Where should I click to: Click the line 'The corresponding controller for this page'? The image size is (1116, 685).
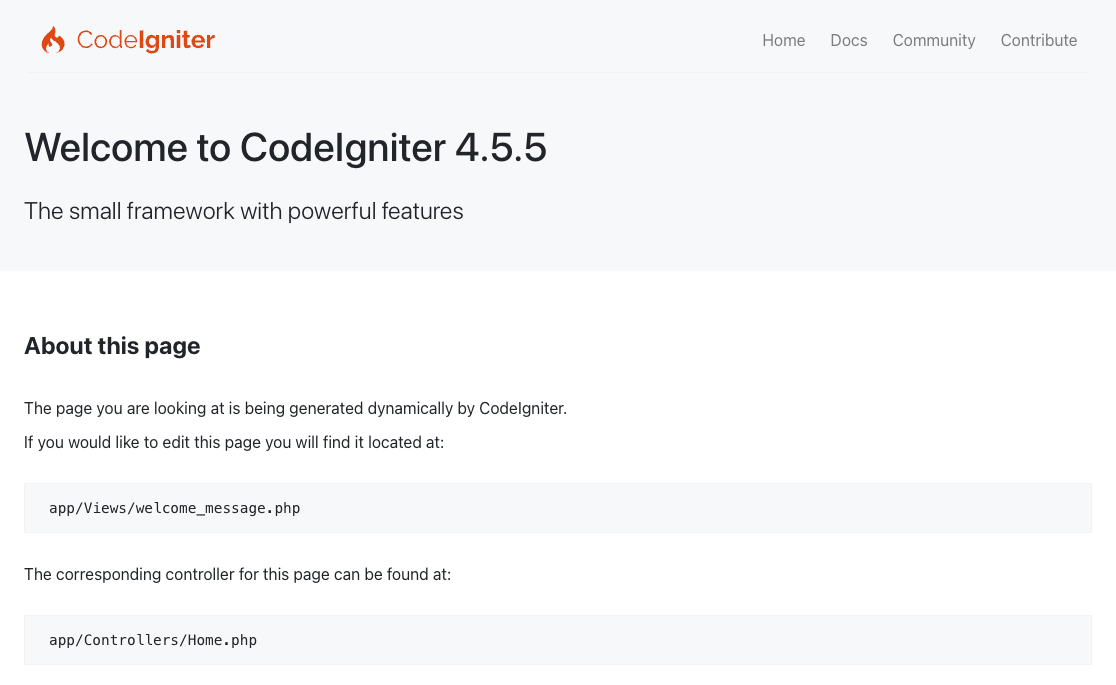[238, 575]
